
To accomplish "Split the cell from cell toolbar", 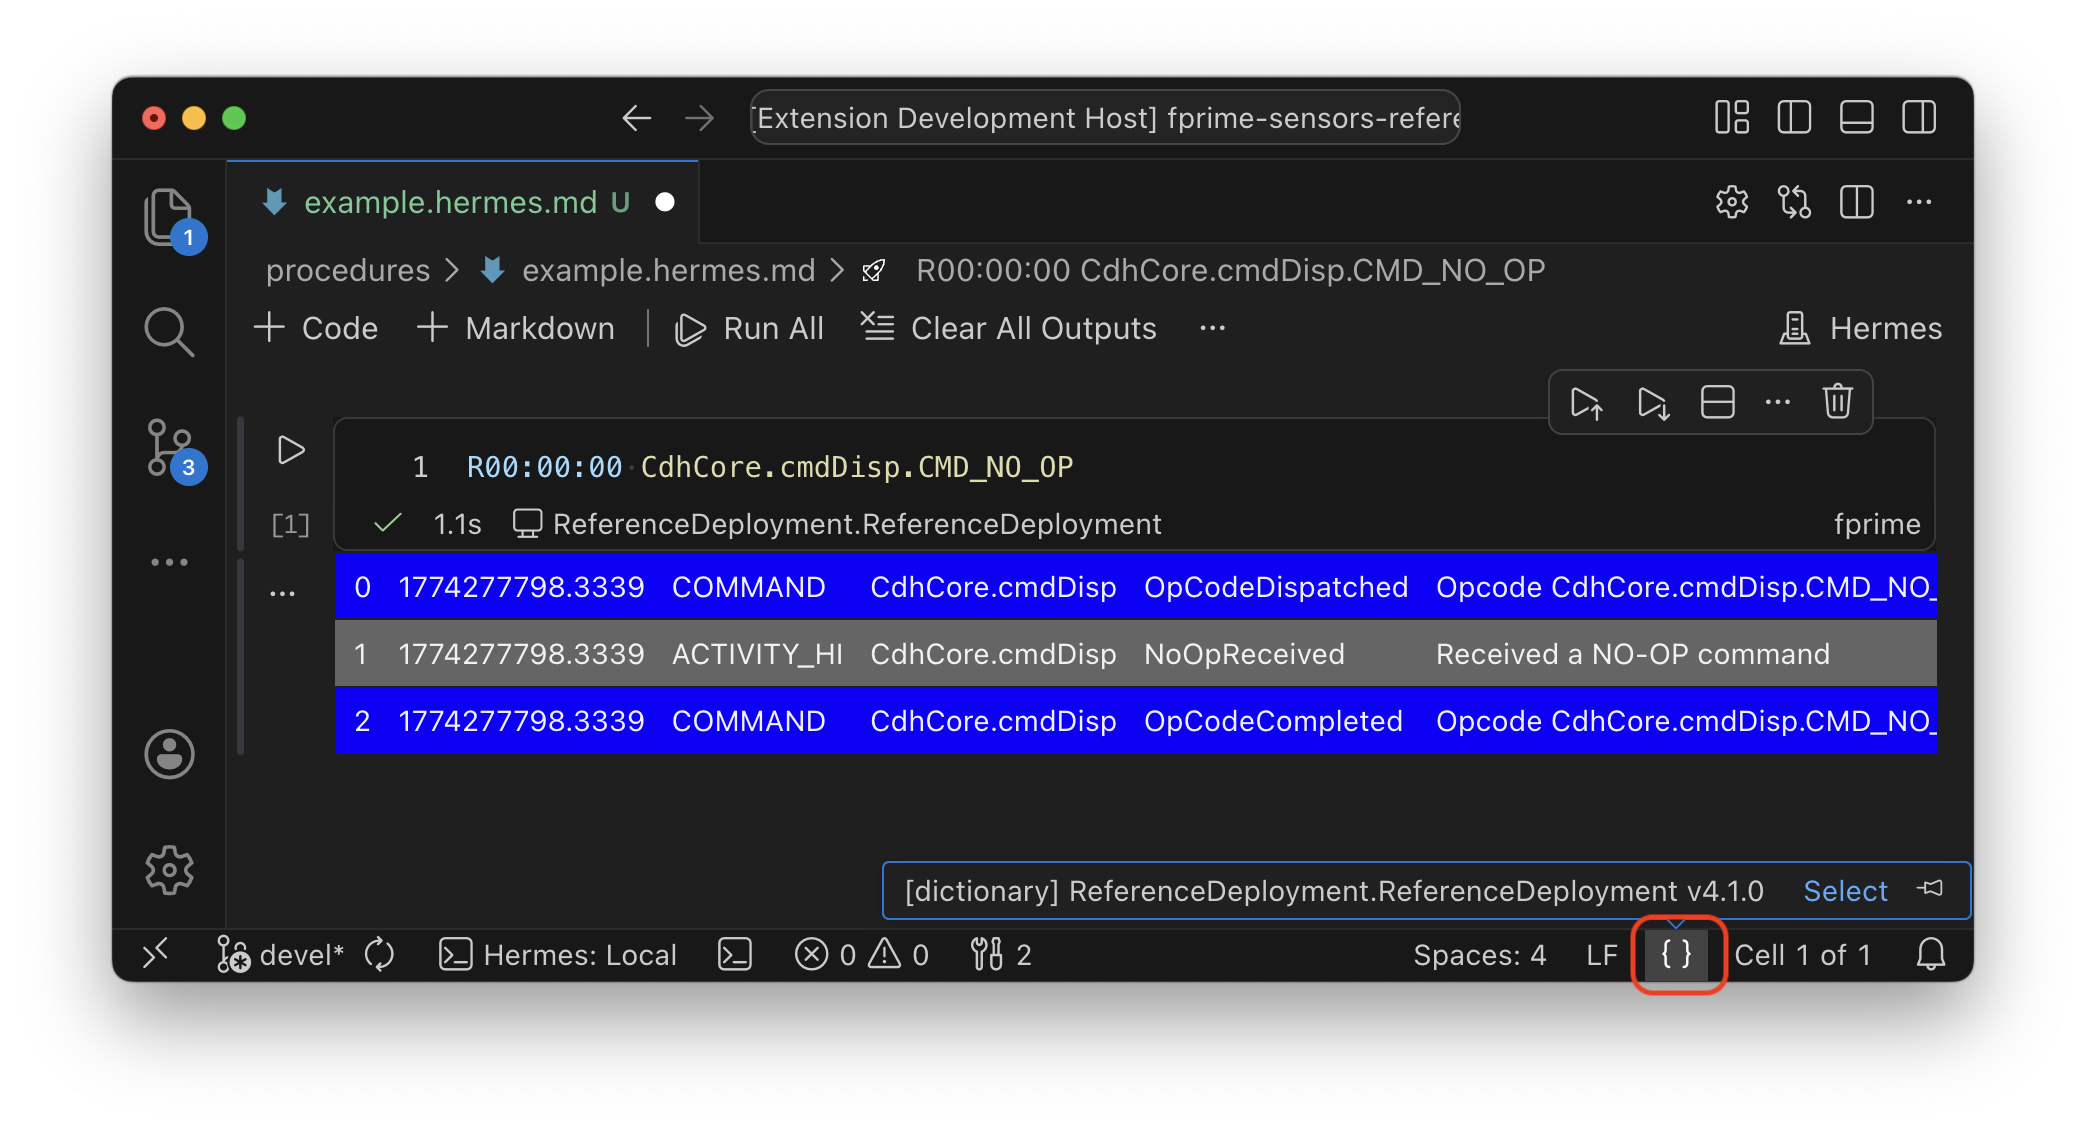I will pyautogui.click(x=1717, y=402).
